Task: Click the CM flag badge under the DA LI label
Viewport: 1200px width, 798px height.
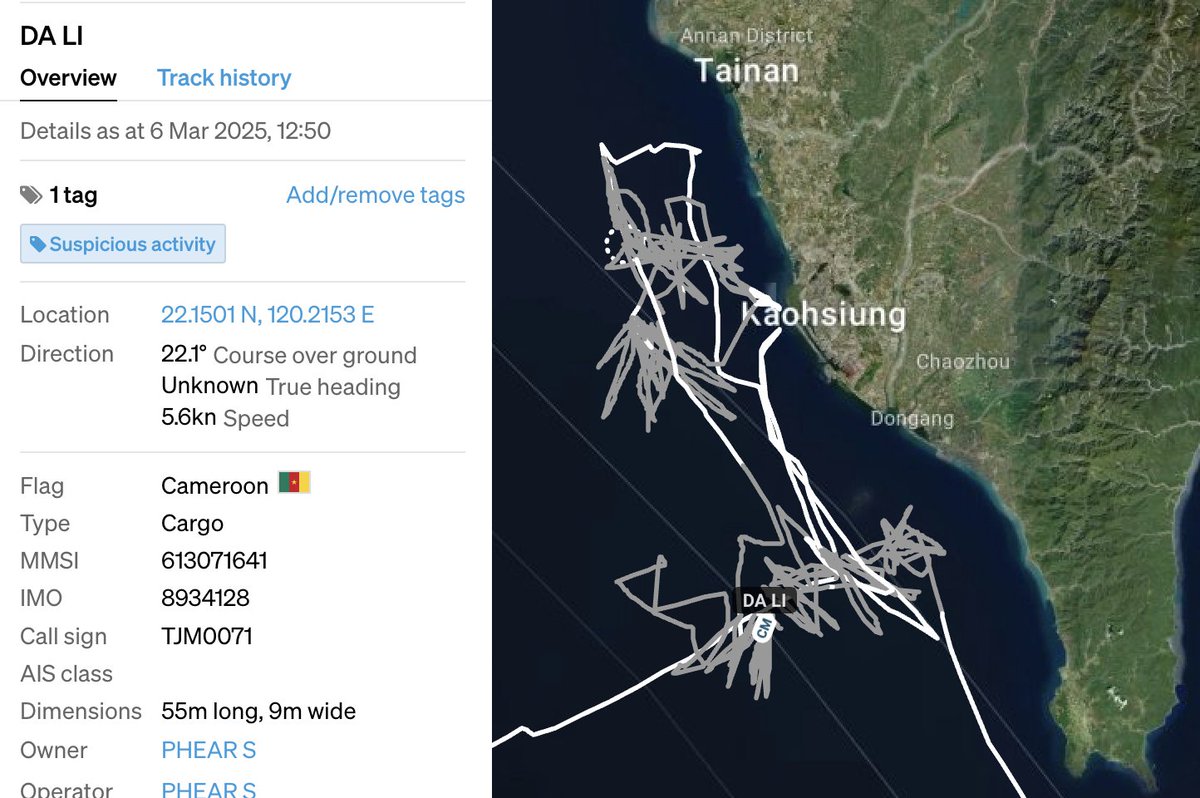Action: pyautogui.click(x=764, y=630)
